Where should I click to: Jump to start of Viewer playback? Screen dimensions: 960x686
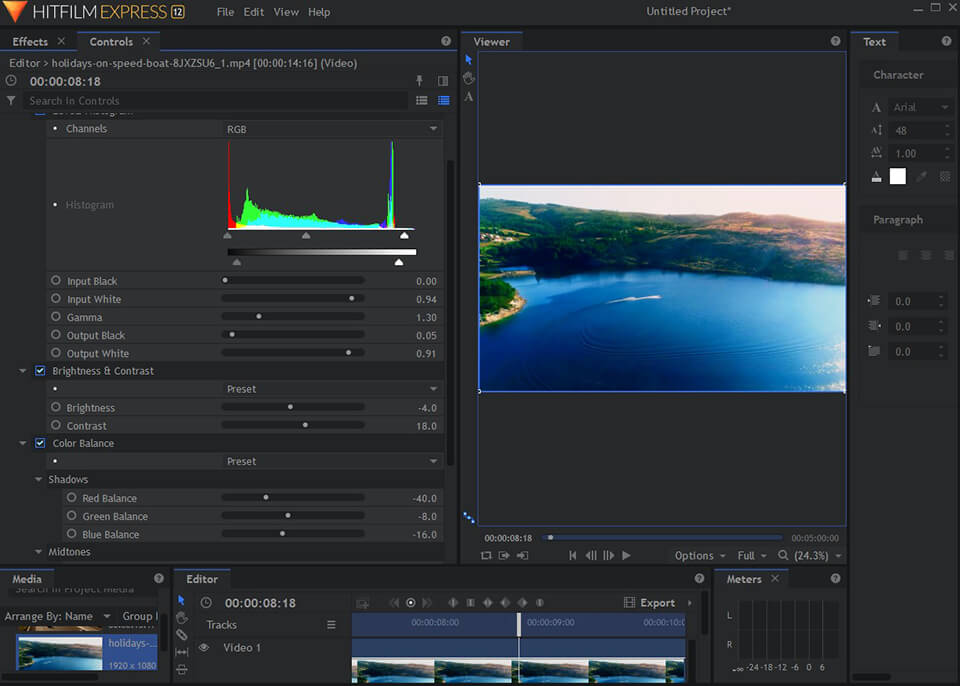(x=572, y=556)
